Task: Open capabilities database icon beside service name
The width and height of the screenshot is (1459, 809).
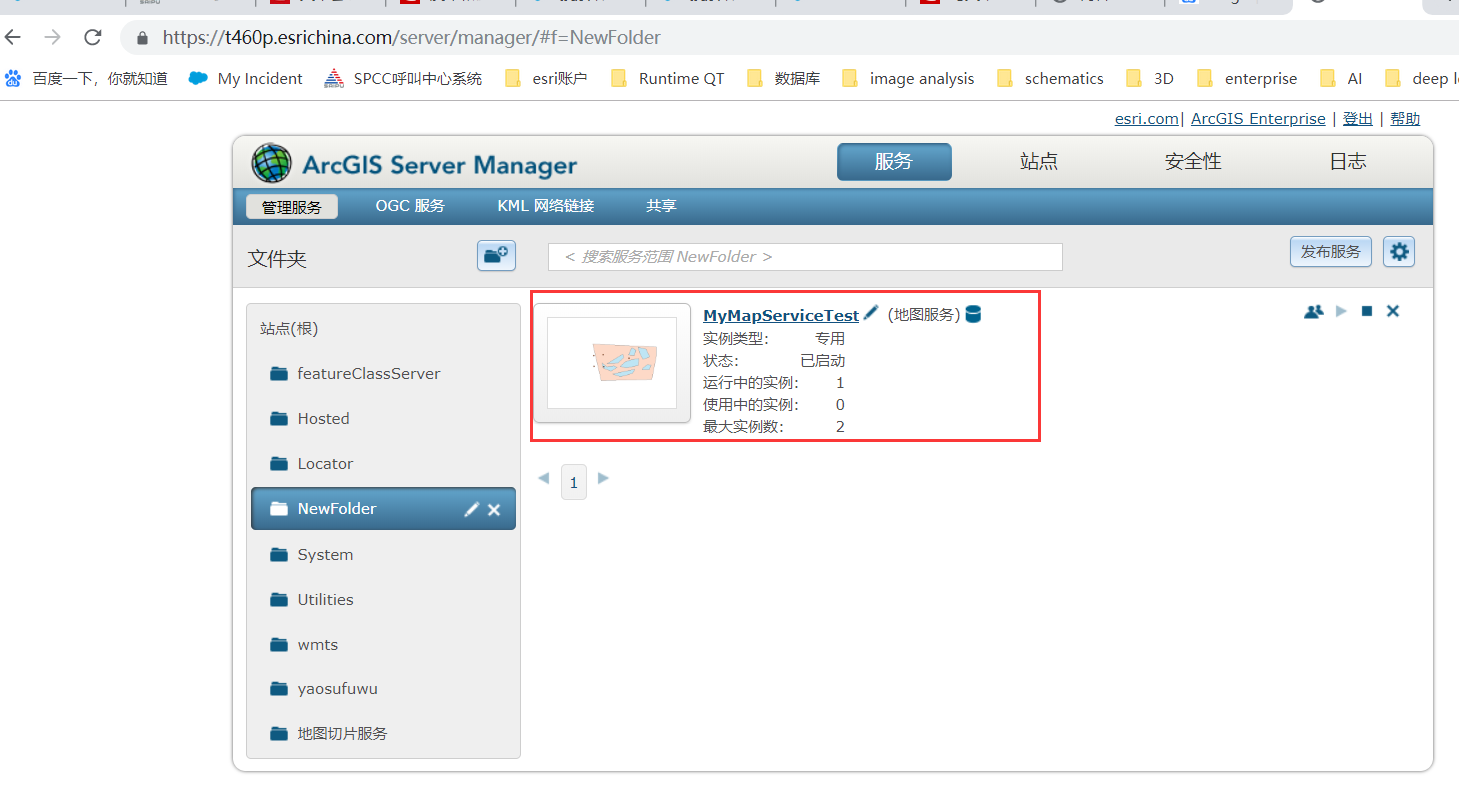Action: (972, 313)
